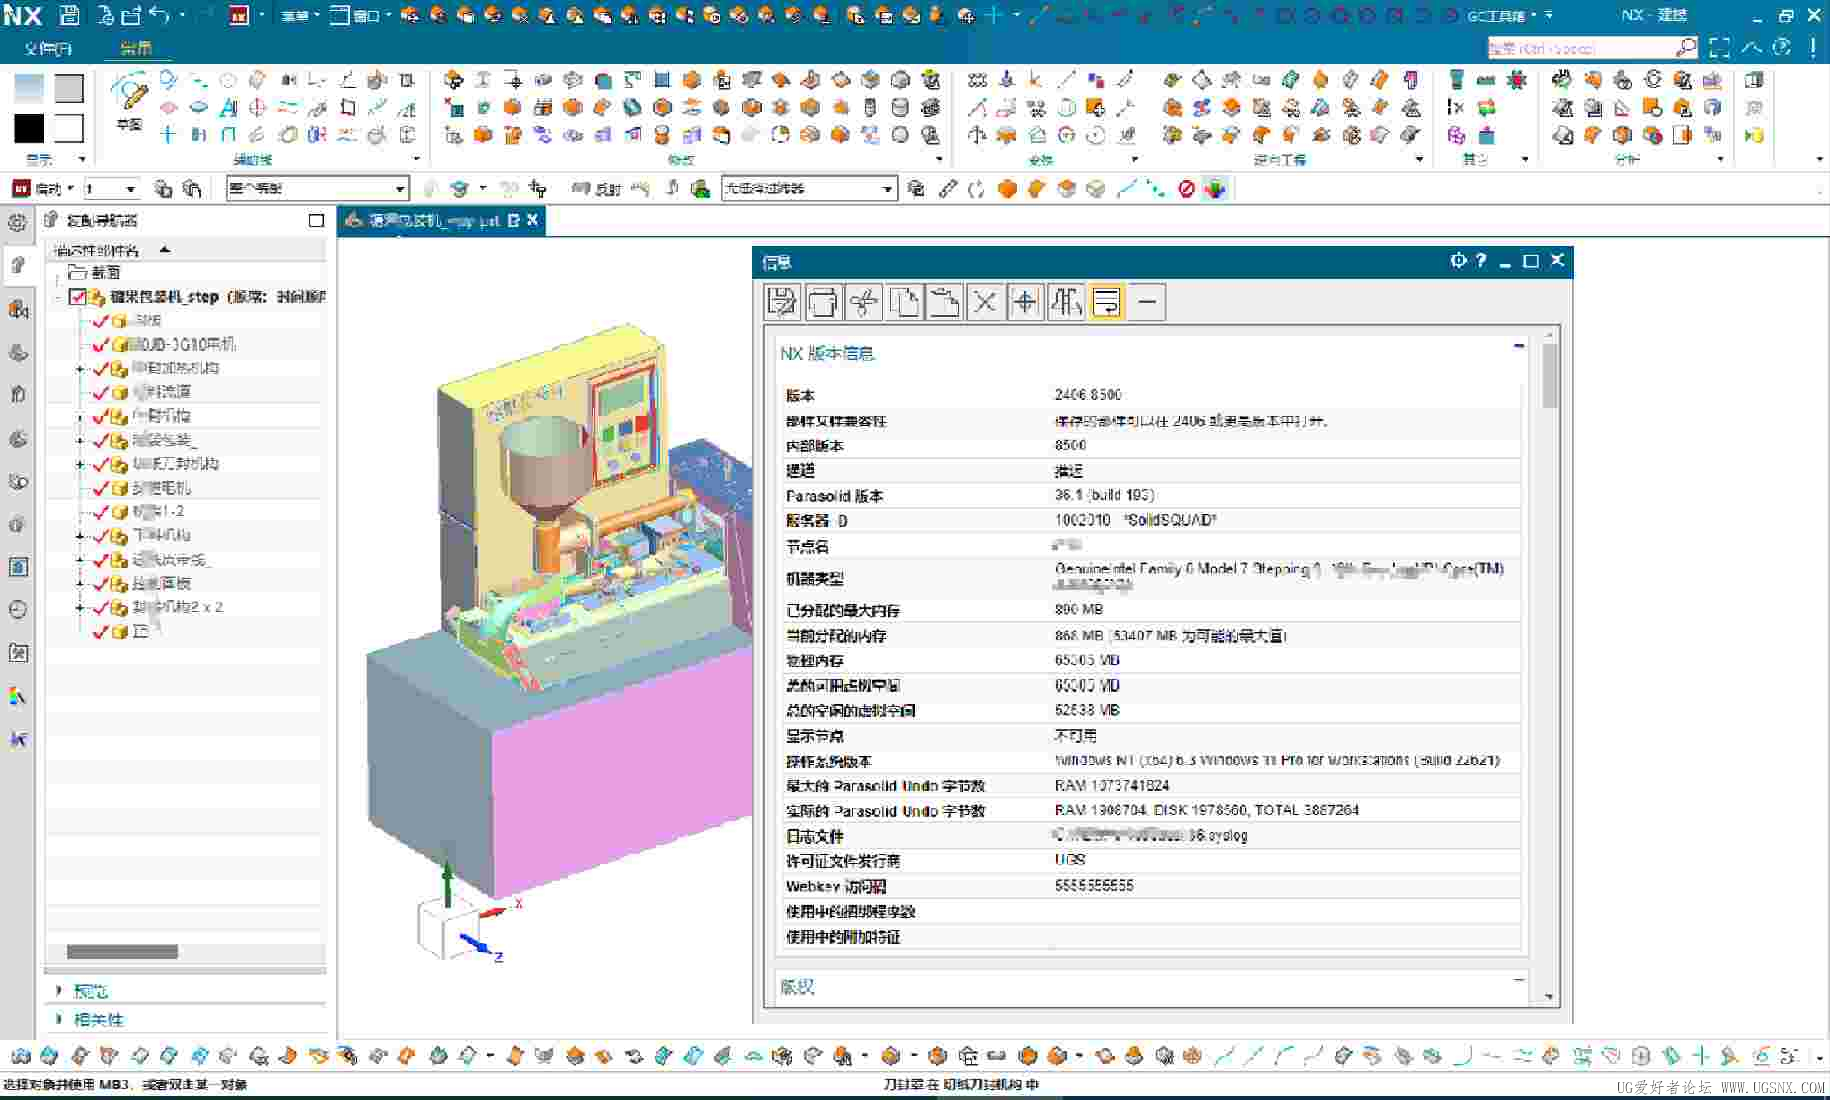The height and width of the screenshot is (1100, 1830).
Task: Click the navigator horizontal scrollbar thumb
Action: (122, 952)
